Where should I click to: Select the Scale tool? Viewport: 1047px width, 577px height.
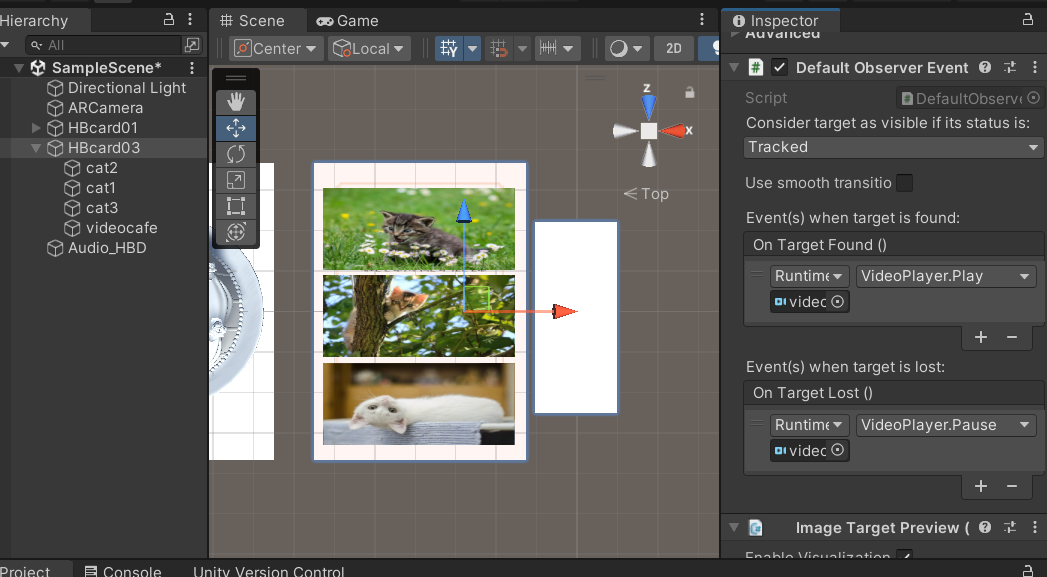click(x=236, y=180)
